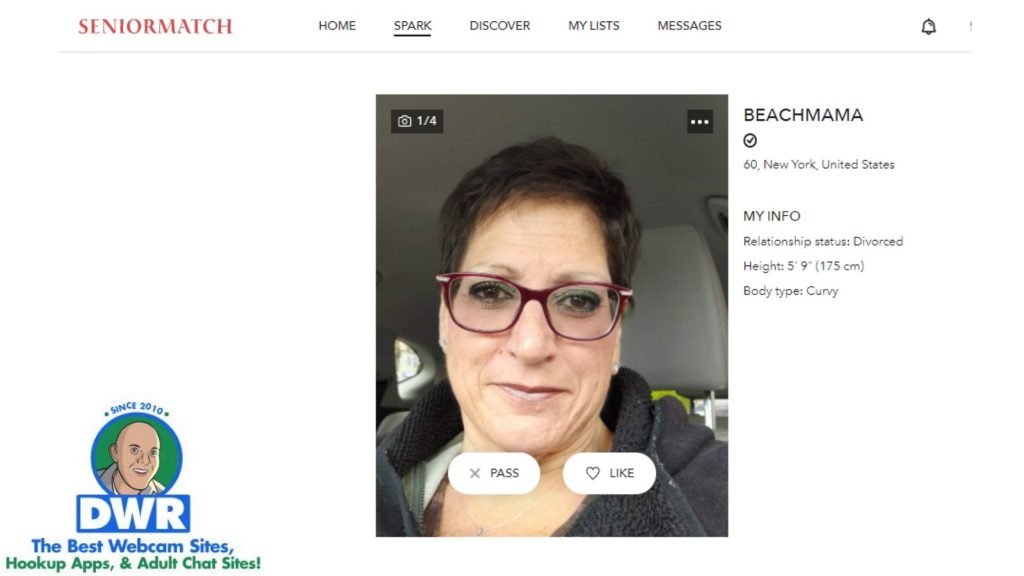Click the heart icon in Like button
The height and width of the screenshot is (576, 1024).
(592, 473)
